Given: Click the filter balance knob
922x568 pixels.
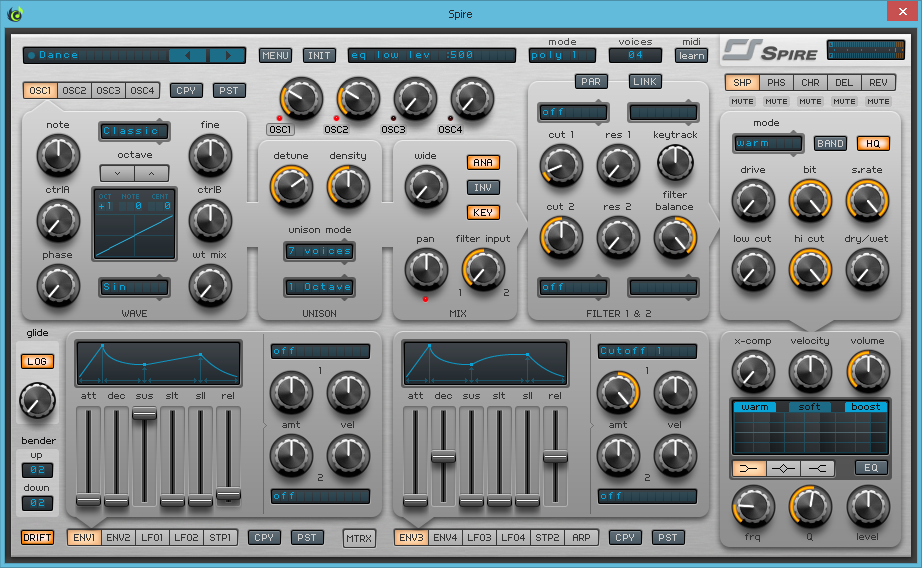Looking at the screenshot, I should point(675,238).
